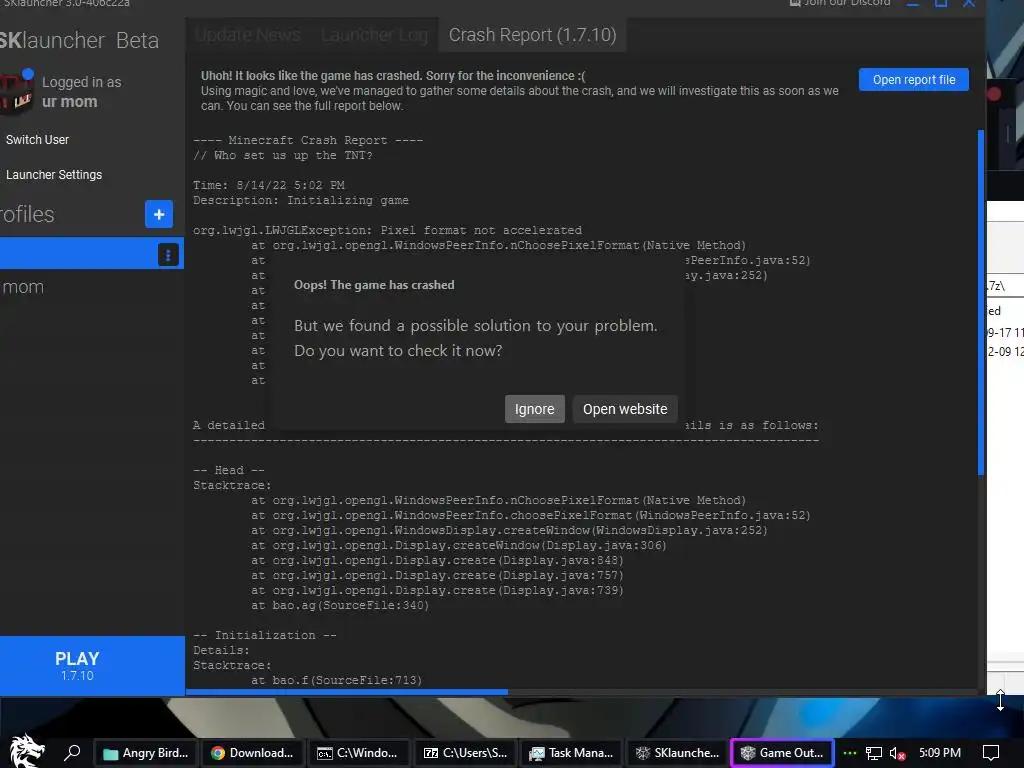Open the selected profile's three-dot options
Image resolution: width=1024 pixels, height=768 pixels.
click(168, 255)
